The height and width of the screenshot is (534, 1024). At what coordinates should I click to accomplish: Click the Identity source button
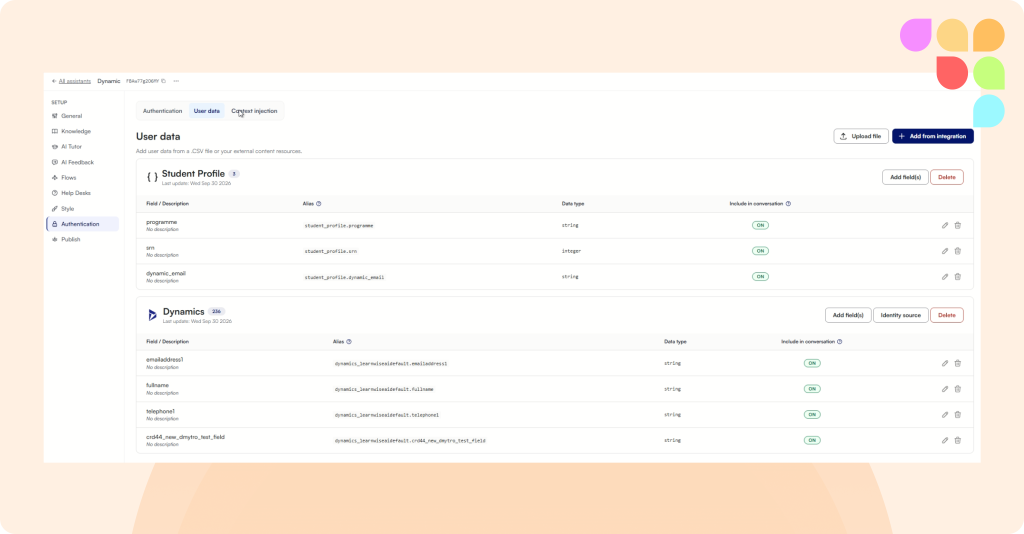click(901, 315)
